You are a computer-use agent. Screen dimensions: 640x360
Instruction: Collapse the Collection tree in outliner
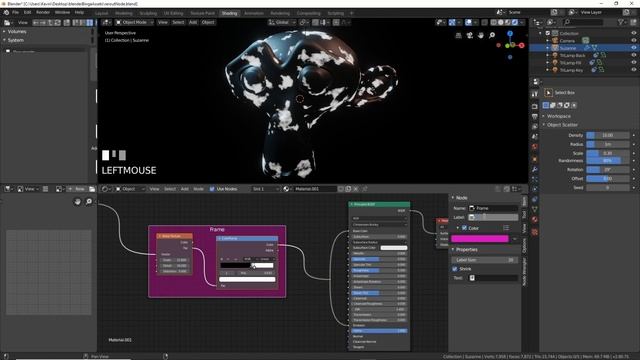pos(540,33)
